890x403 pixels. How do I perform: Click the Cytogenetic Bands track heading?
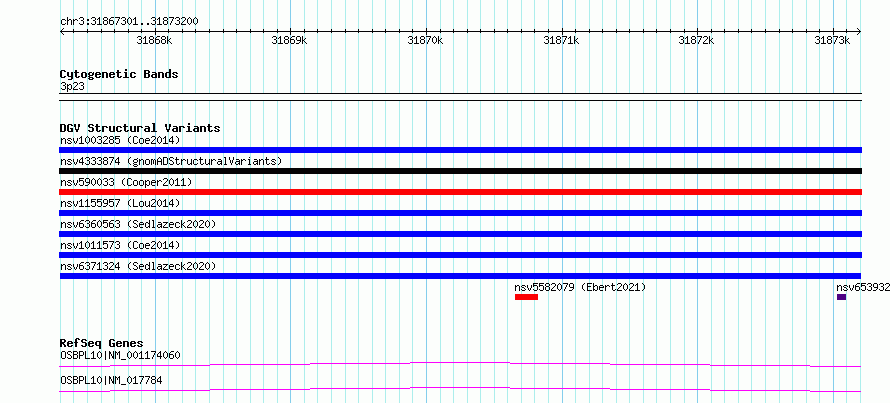point(119,74)
